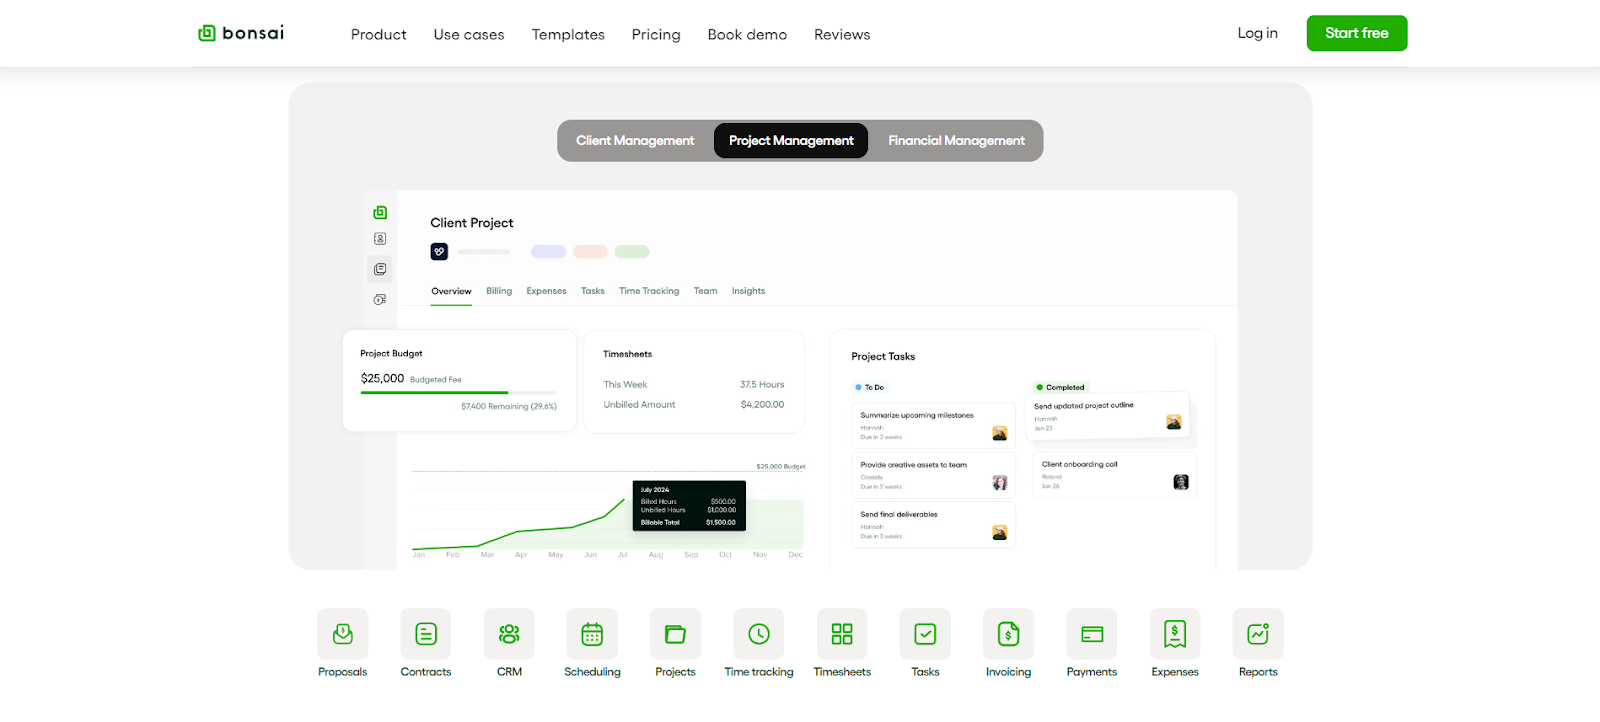Open the Insights project tab
The height and width of the screenshot is (722, 1600).
click(748, 291)
